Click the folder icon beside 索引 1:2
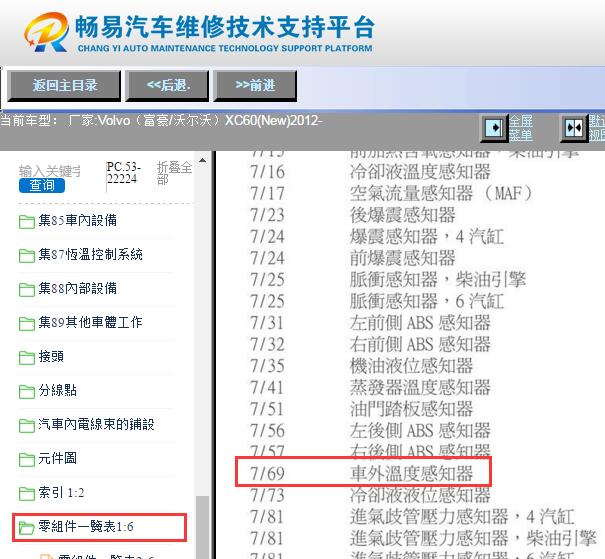The width and height of the screenshot is (605, 559). (x=27, y=493)
